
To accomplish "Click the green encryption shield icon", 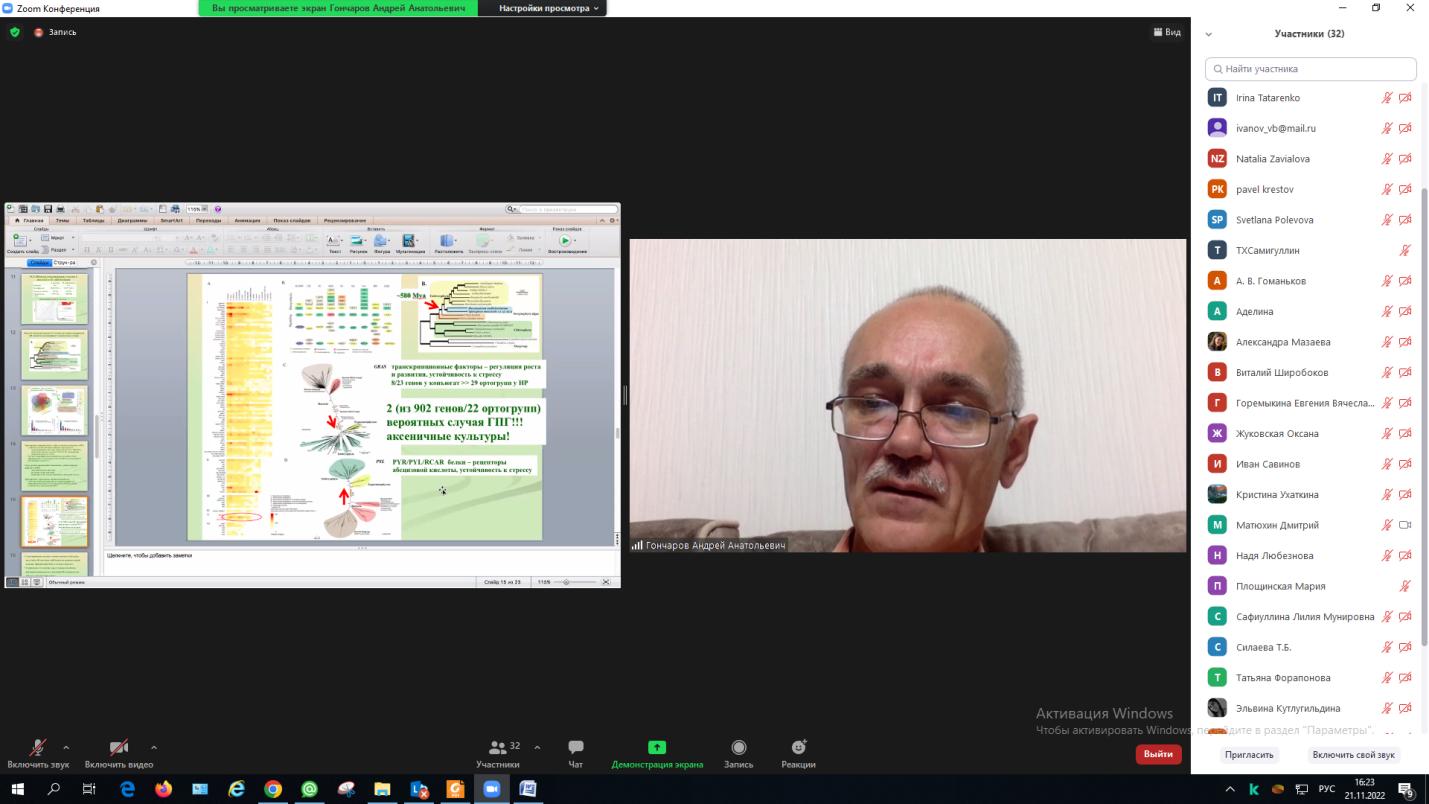I will (15, 32).
